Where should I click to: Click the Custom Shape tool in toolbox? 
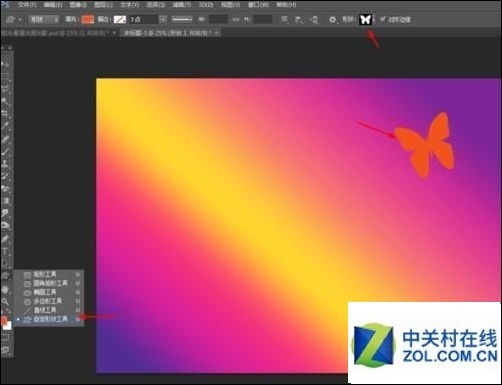(5, 276)
